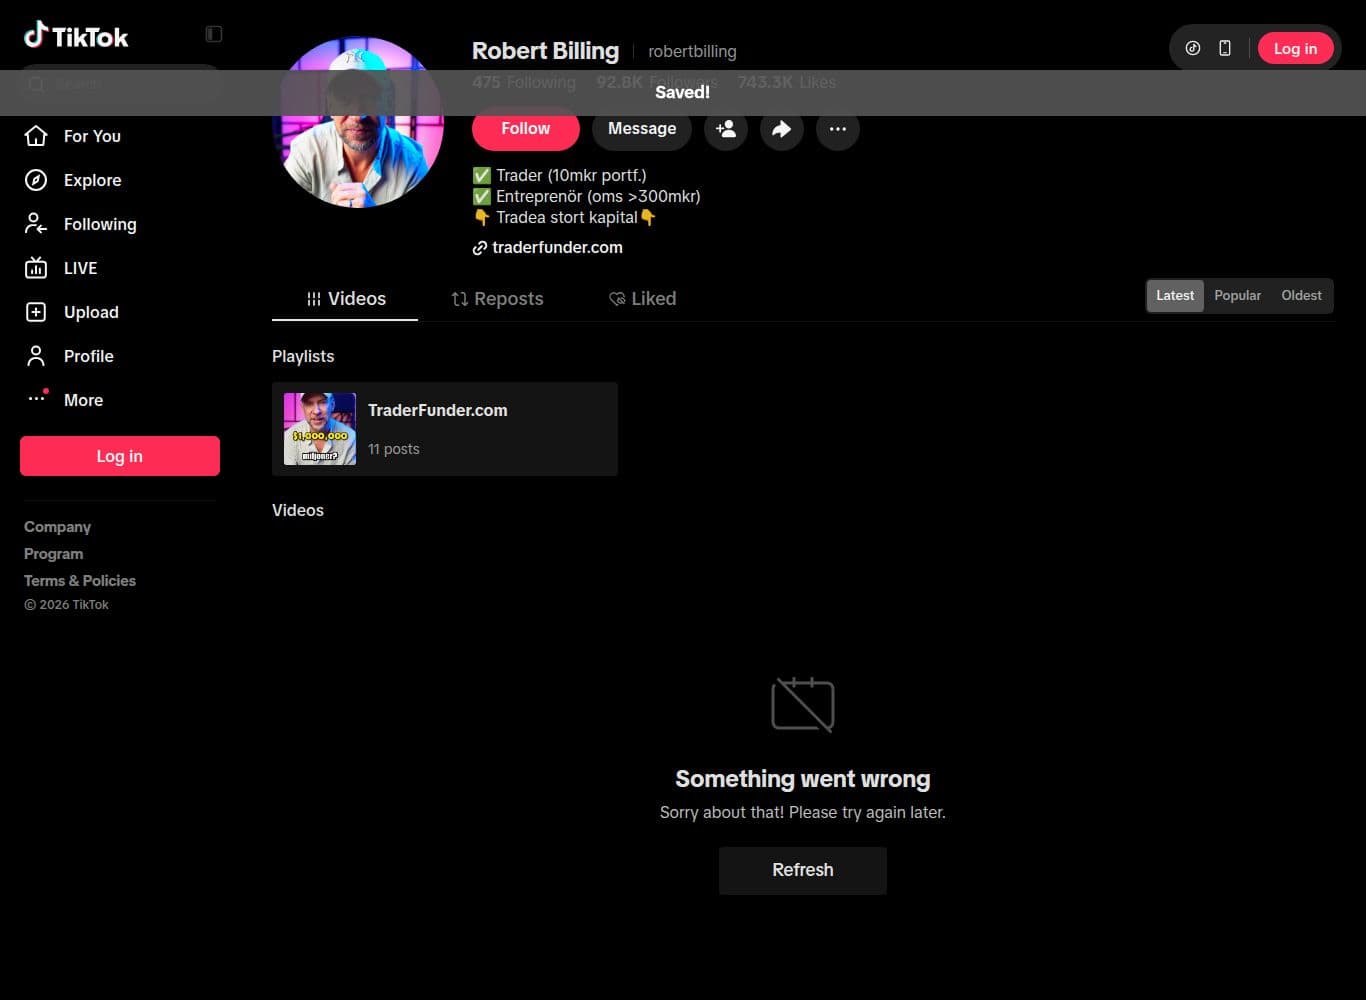Click the 'Saved!' notification banner text
This screenshot has width=1366, height=1000.
coord(683,93)
